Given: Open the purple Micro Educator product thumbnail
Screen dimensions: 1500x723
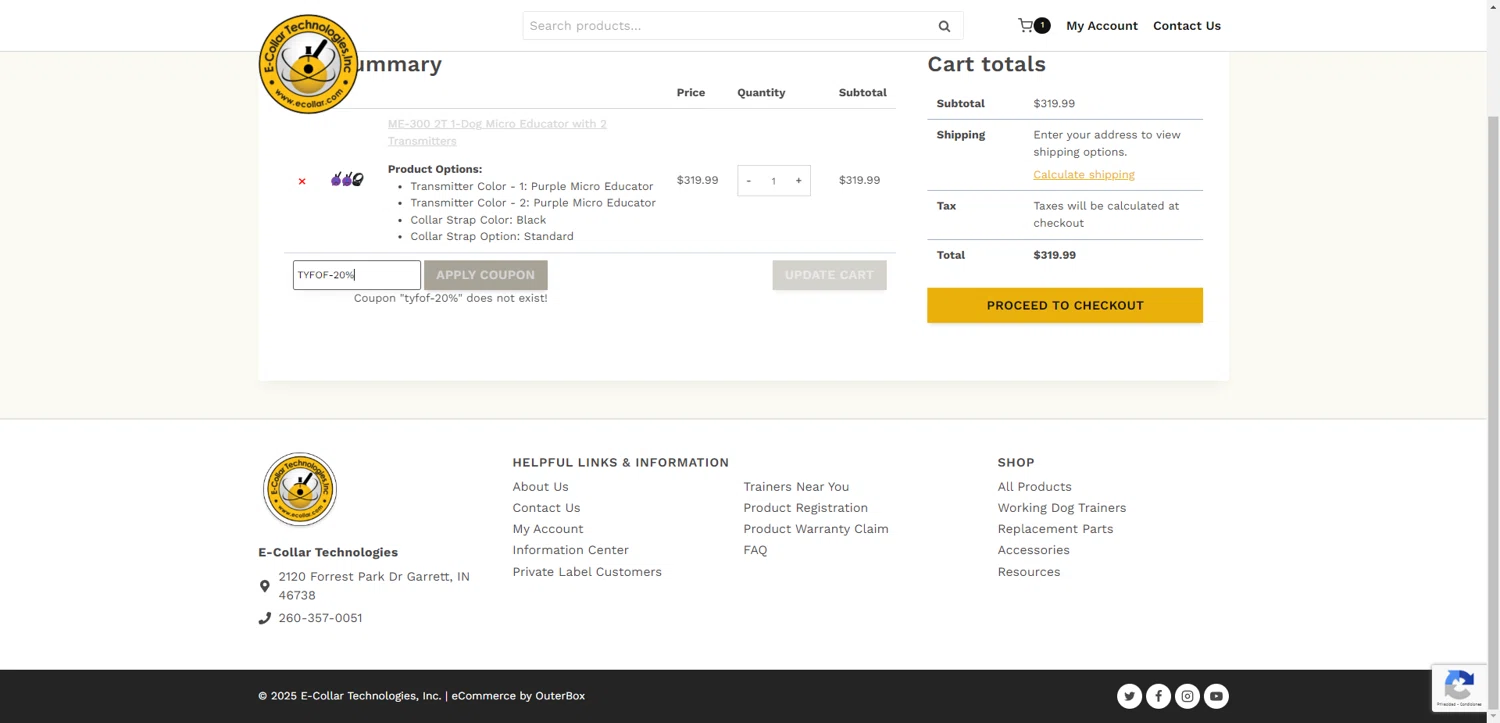Looking at the screenshot, I should click(x=347, y=180).
